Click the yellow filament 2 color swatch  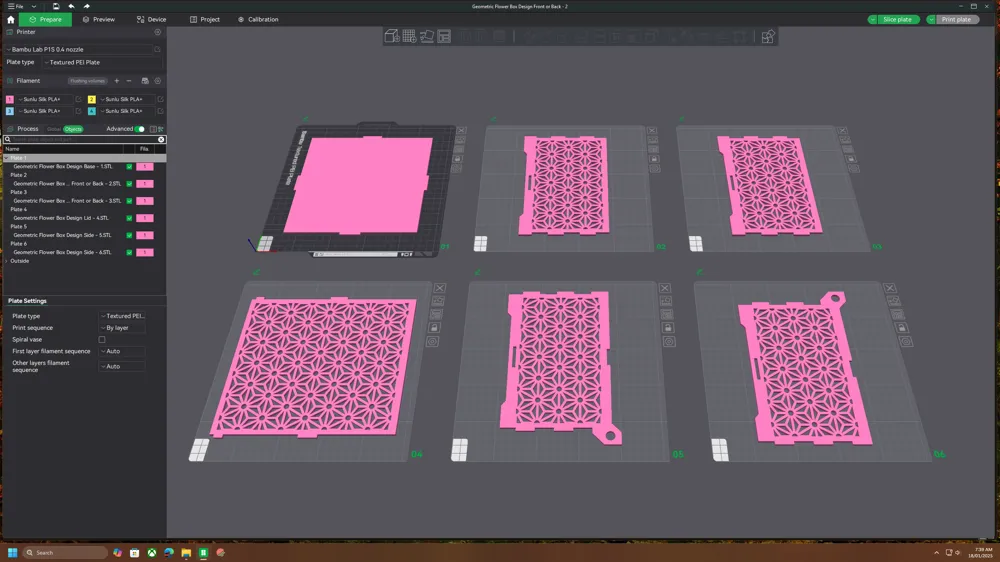point(92,100)
